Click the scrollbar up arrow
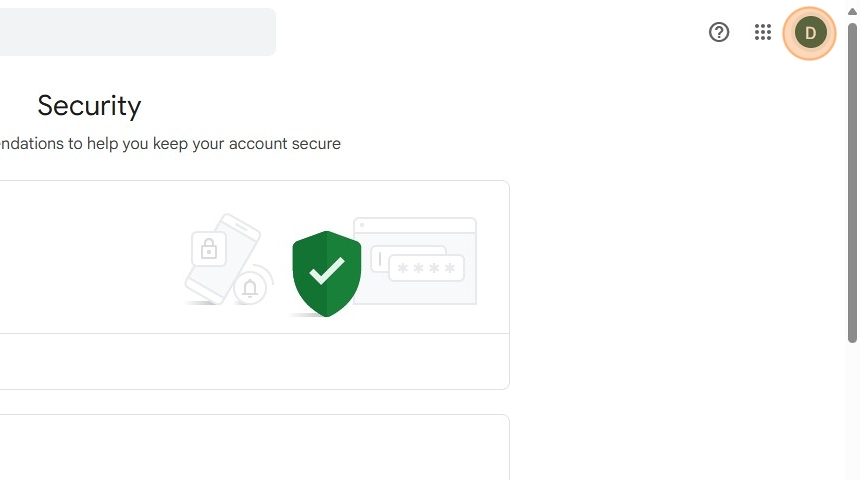 pos(852,10)
